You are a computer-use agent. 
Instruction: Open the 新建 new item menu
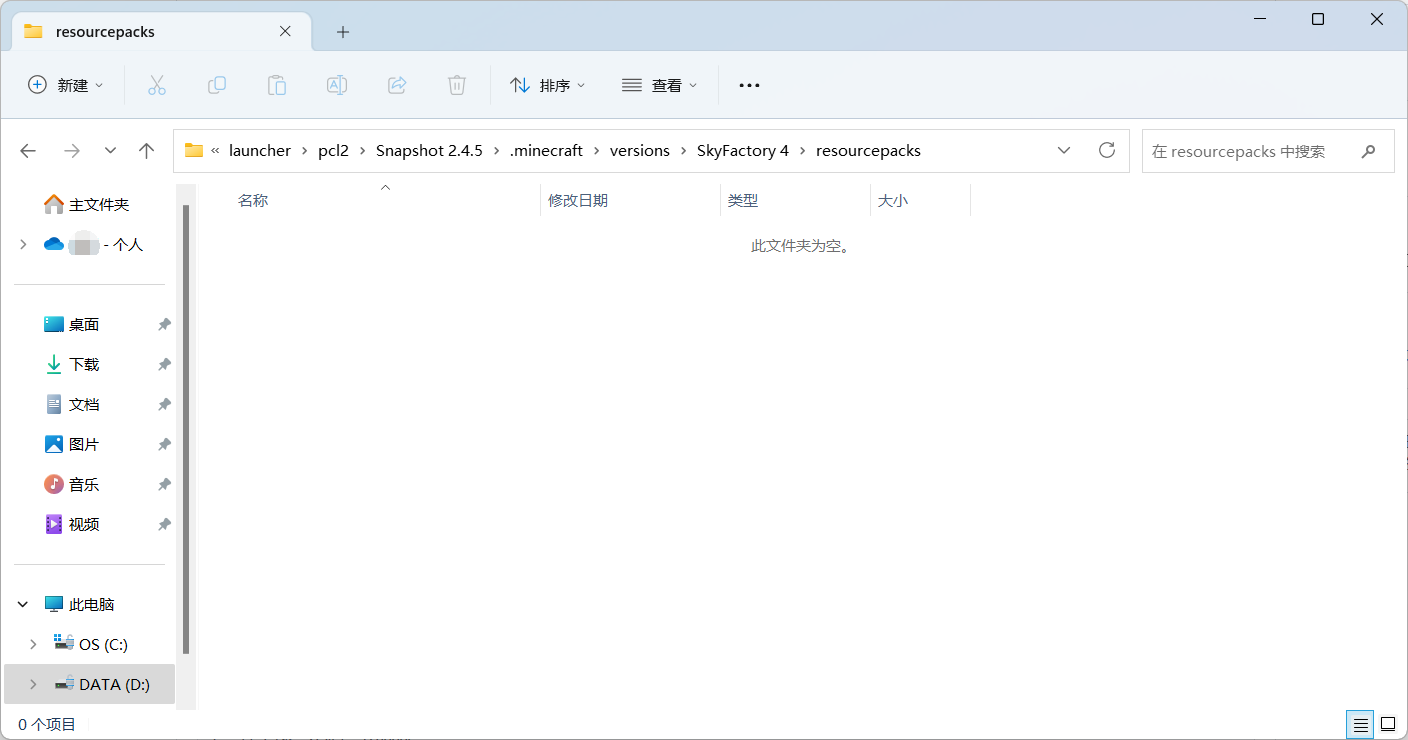[66, 85]
